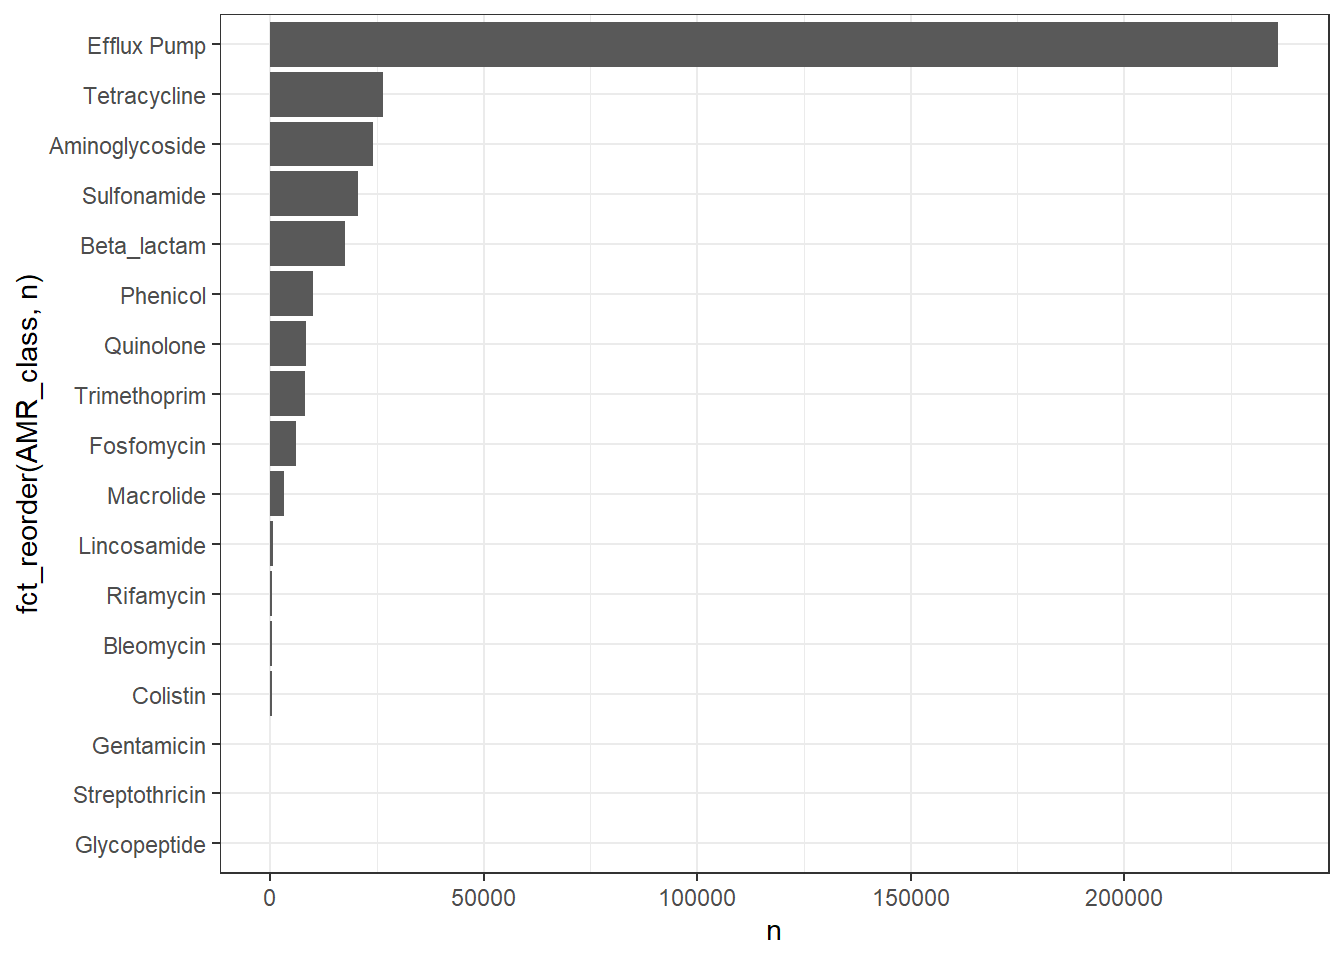Click the 100000 x-axis tick label

(697, 898)
